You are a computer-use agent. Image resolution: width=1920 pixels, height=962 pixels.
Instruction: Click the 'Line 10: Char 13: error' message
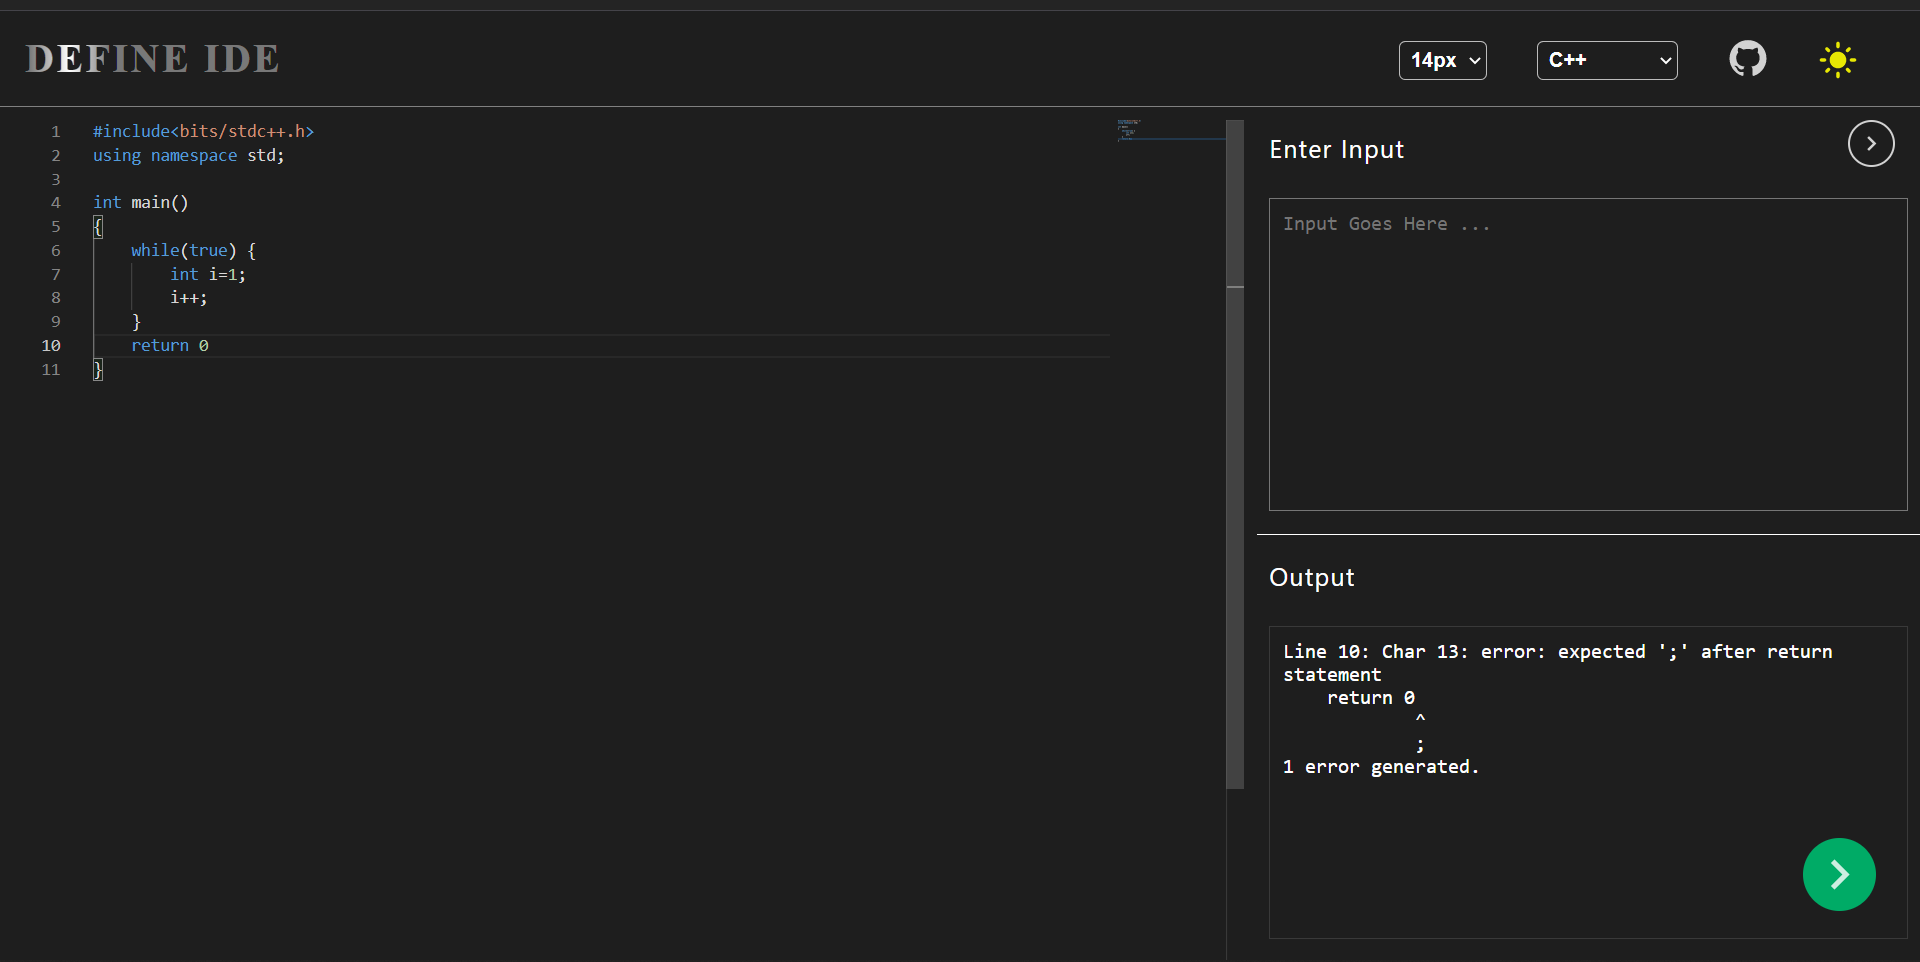1558,662
